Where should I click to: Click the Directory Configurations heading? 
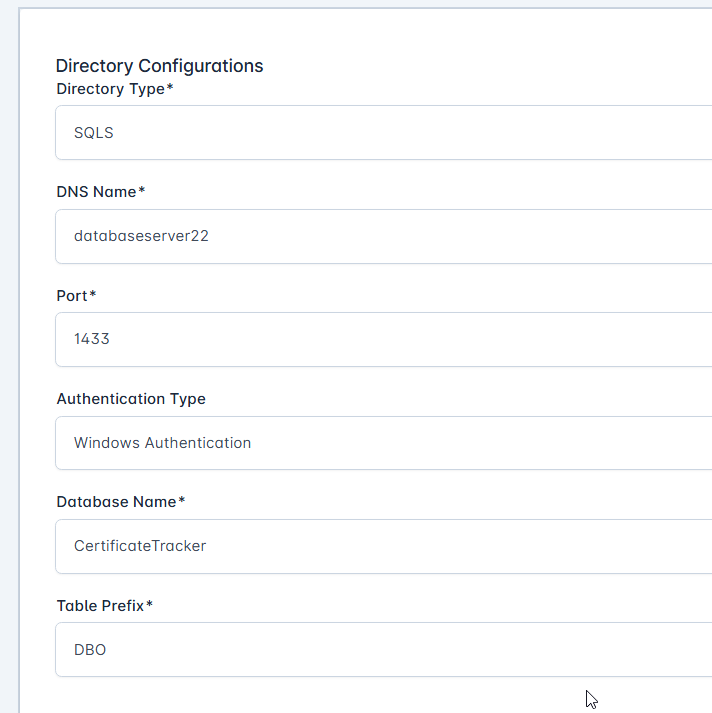(x=159, y=66)
